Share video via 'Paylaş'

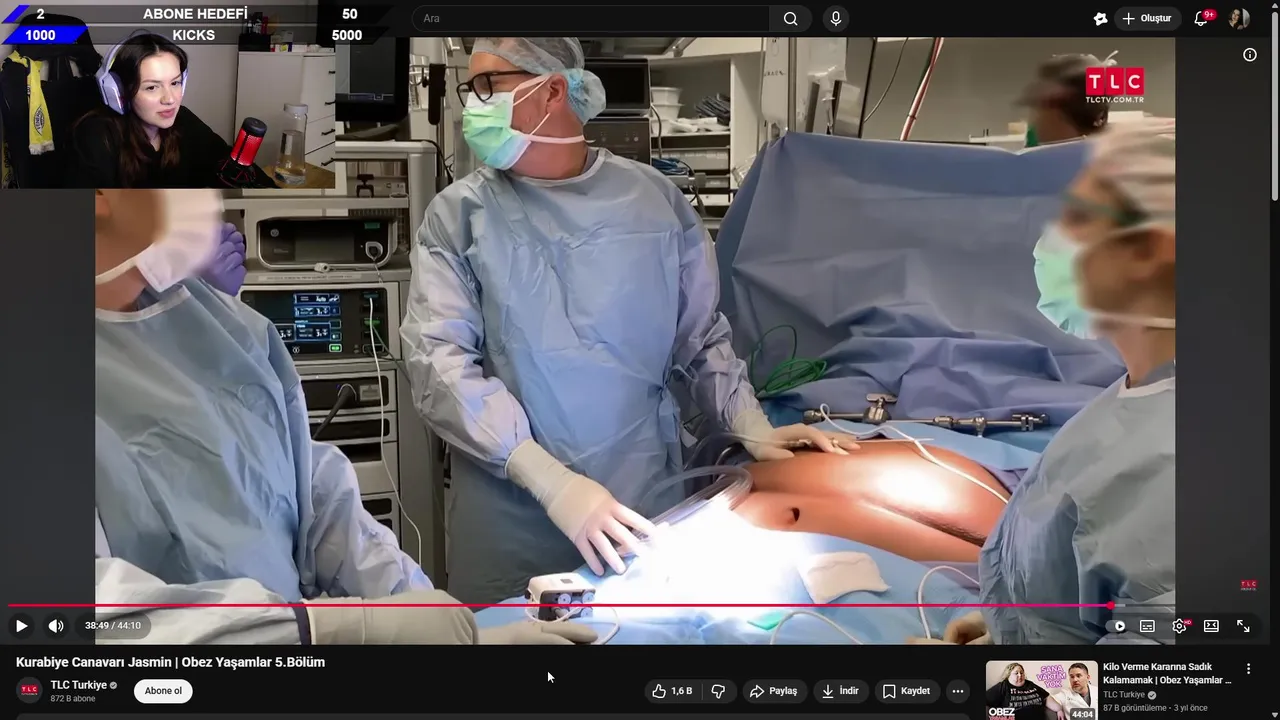(x=774, y=691)
